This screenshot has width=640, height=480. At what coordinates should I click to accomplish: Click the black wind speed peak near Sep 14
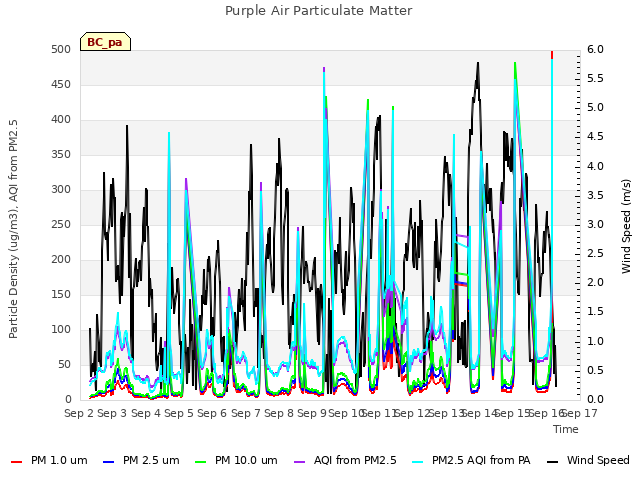point(478,64)
